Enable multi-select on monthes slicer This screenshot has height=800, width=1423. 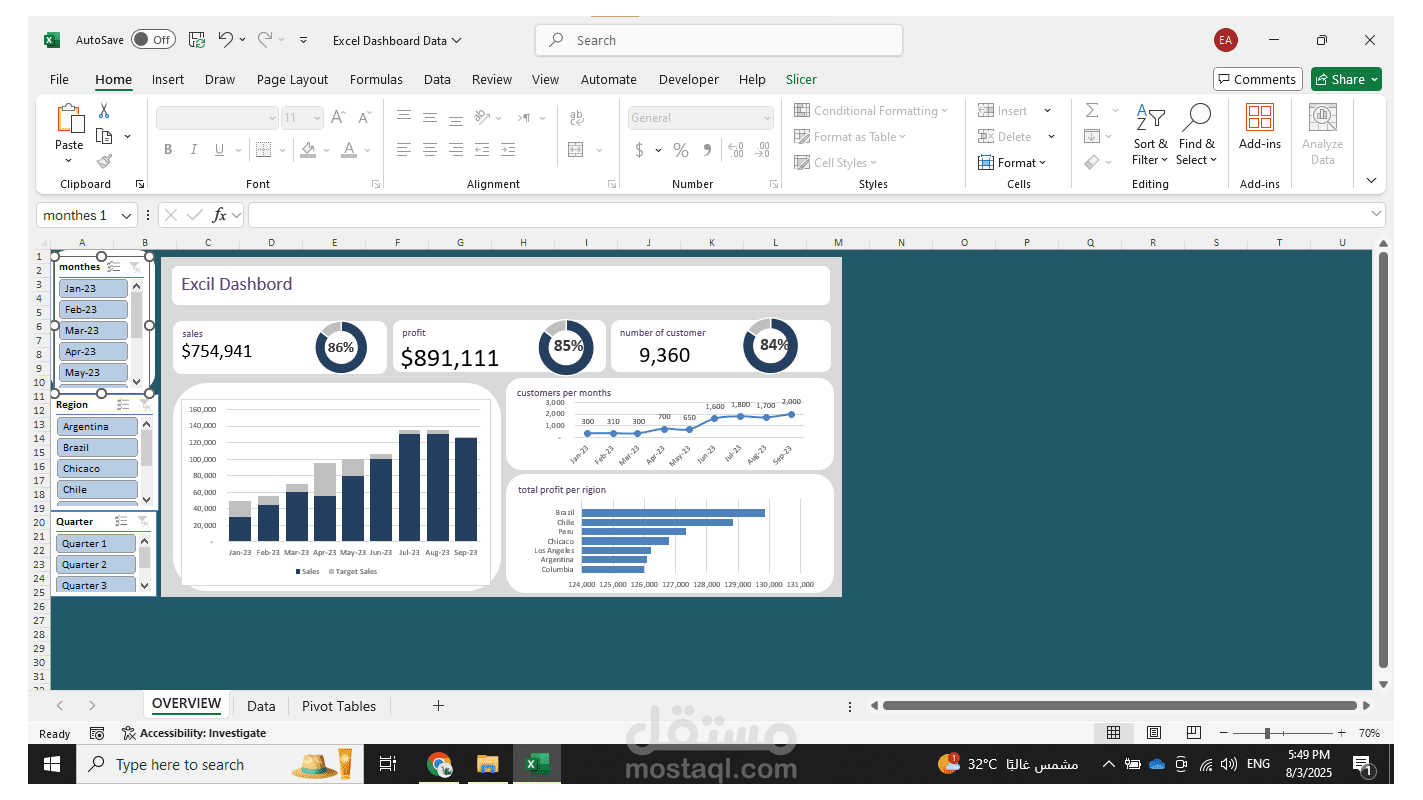(x=114, y=267)
